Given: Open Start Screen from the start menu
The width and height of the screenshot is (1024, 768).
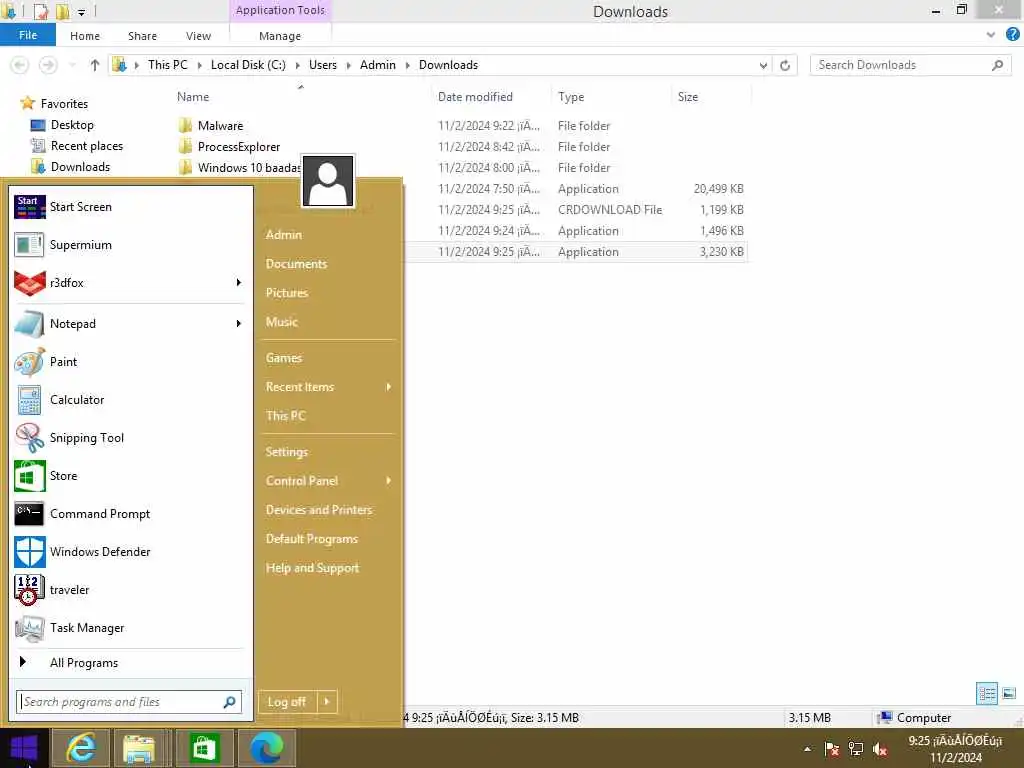Looking at the screenshot, I should point(131,207).
